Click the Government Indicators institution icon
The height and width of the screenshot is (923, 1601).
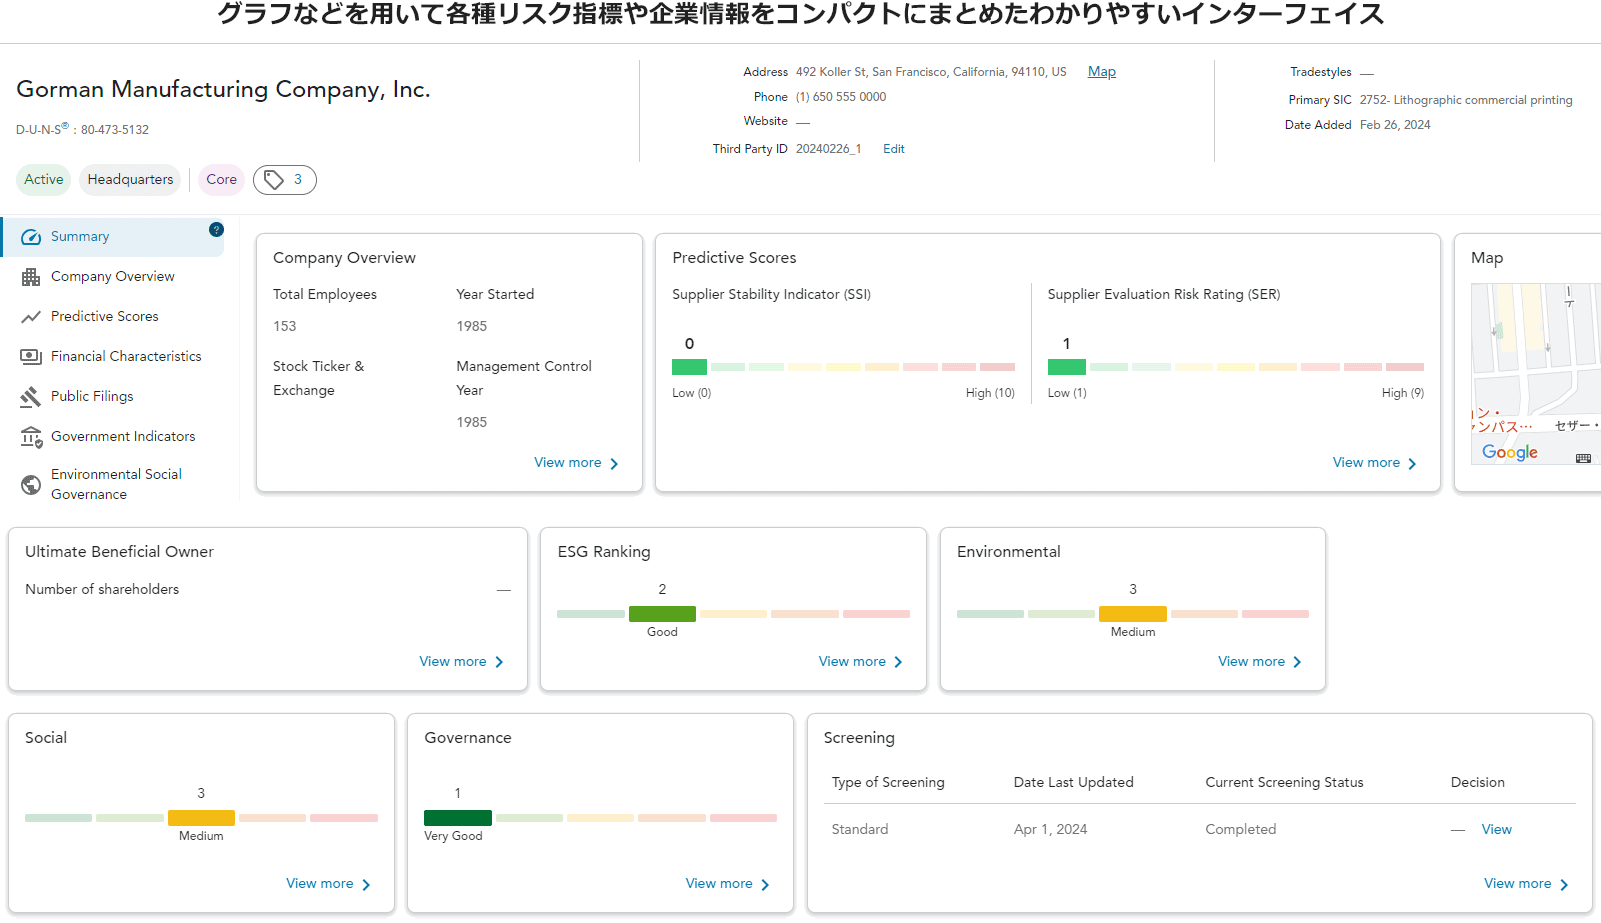pos(31,437)
